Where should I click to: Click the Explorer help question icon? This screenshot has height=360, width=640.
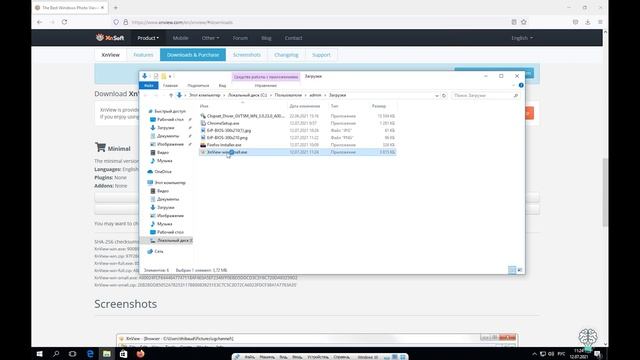tap(521, 85)
